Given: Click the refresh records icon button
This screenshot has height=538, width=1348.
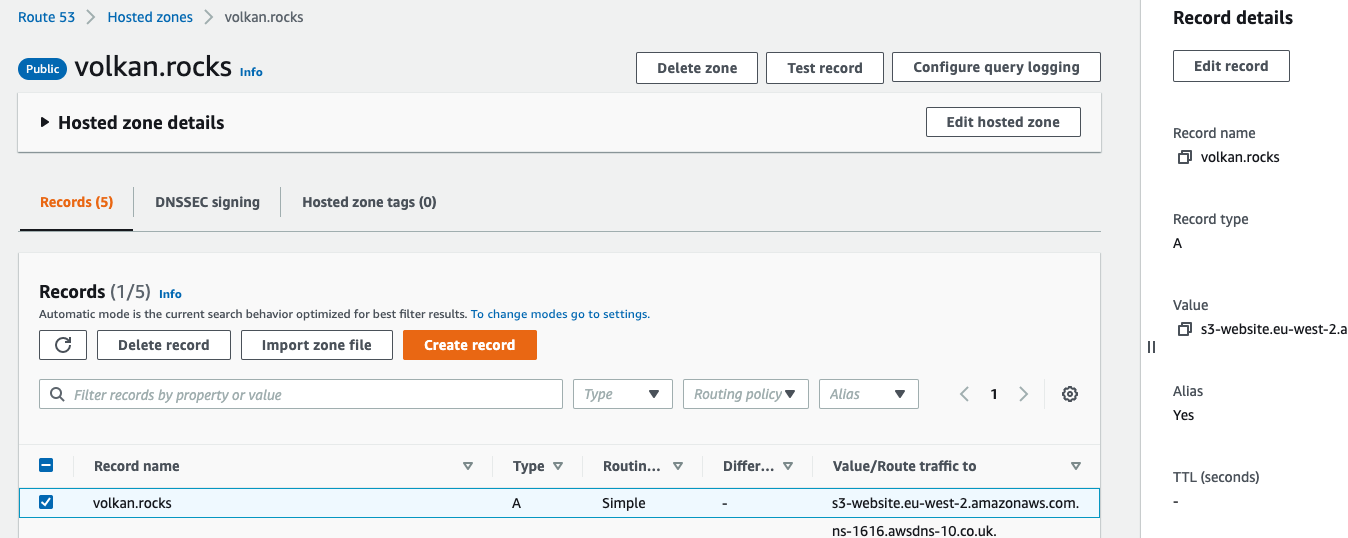Looking at the screenshot, I should [x=63, y=345].
